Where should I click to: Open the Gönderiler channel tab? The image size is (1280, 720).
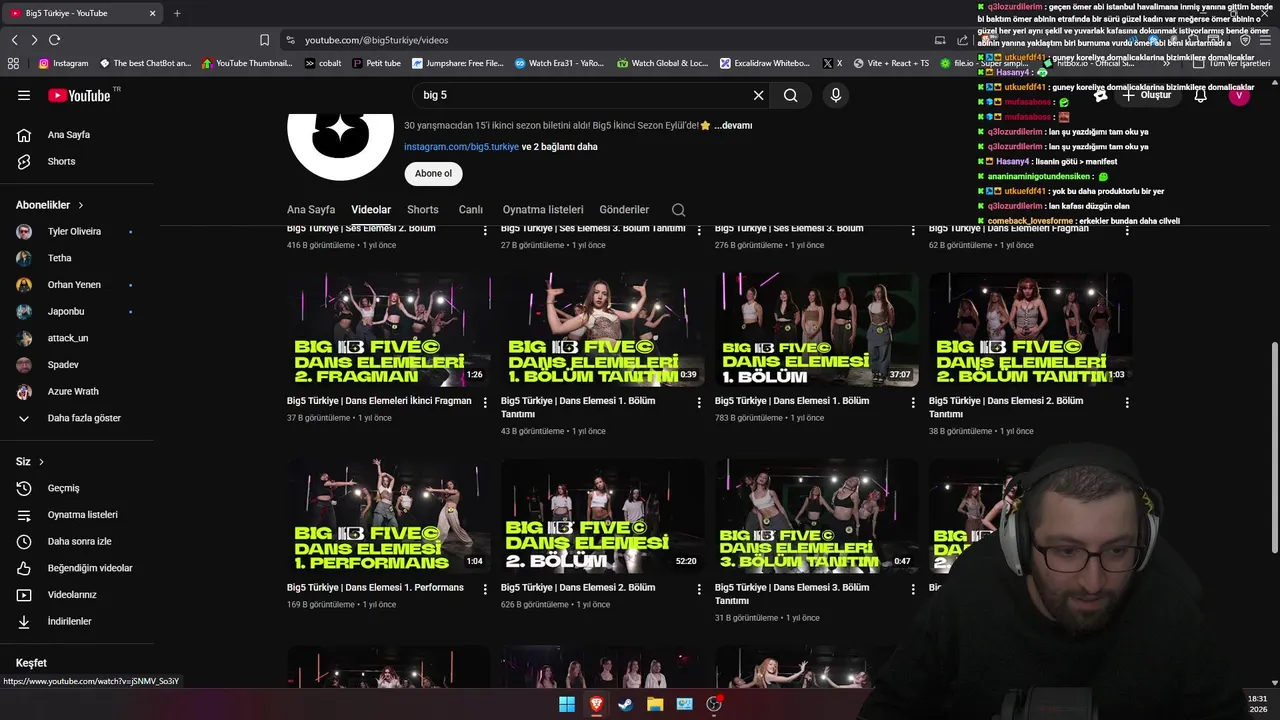click(624, 210)
